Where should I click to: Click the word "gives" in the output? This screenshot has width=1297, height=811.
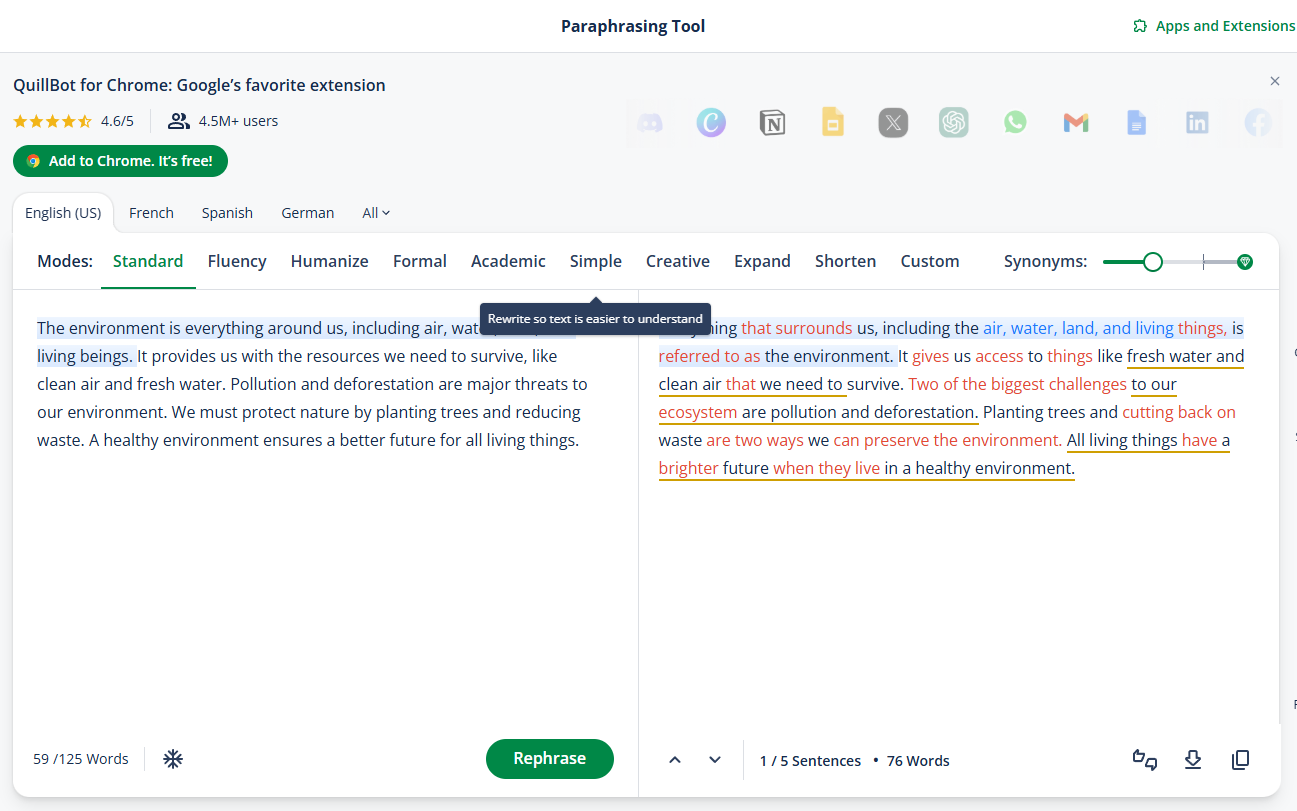[x=930, y=356]
